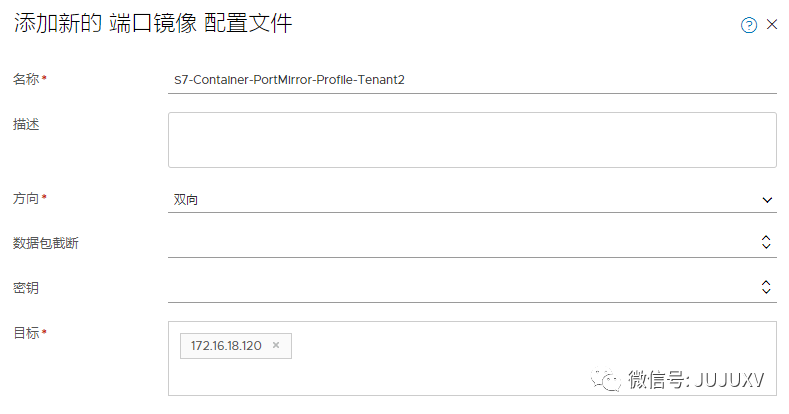Screen dimensions: 789x414
Task: Remove the 172.16.18.120 target tag
Action: click(276, 345)
